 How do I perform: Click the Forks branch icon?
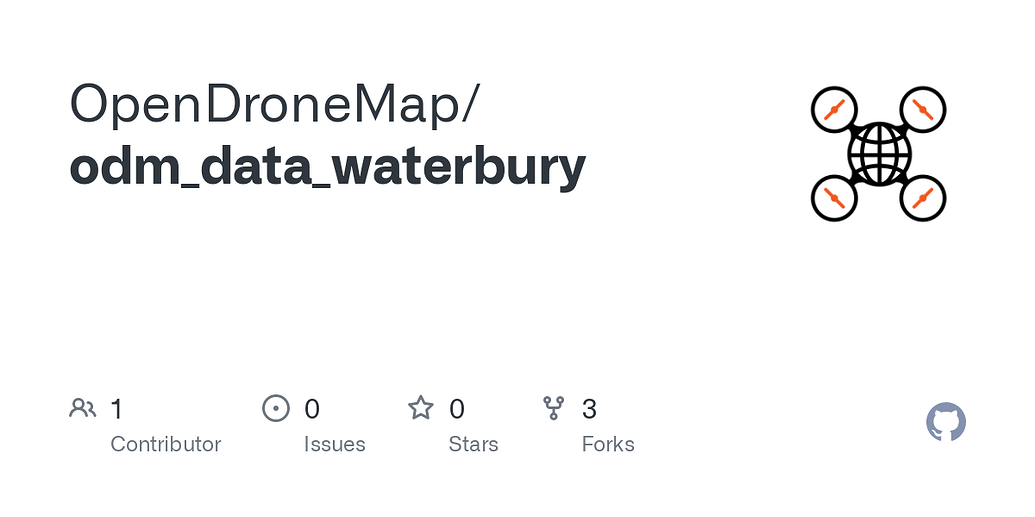tap(553, 408)
